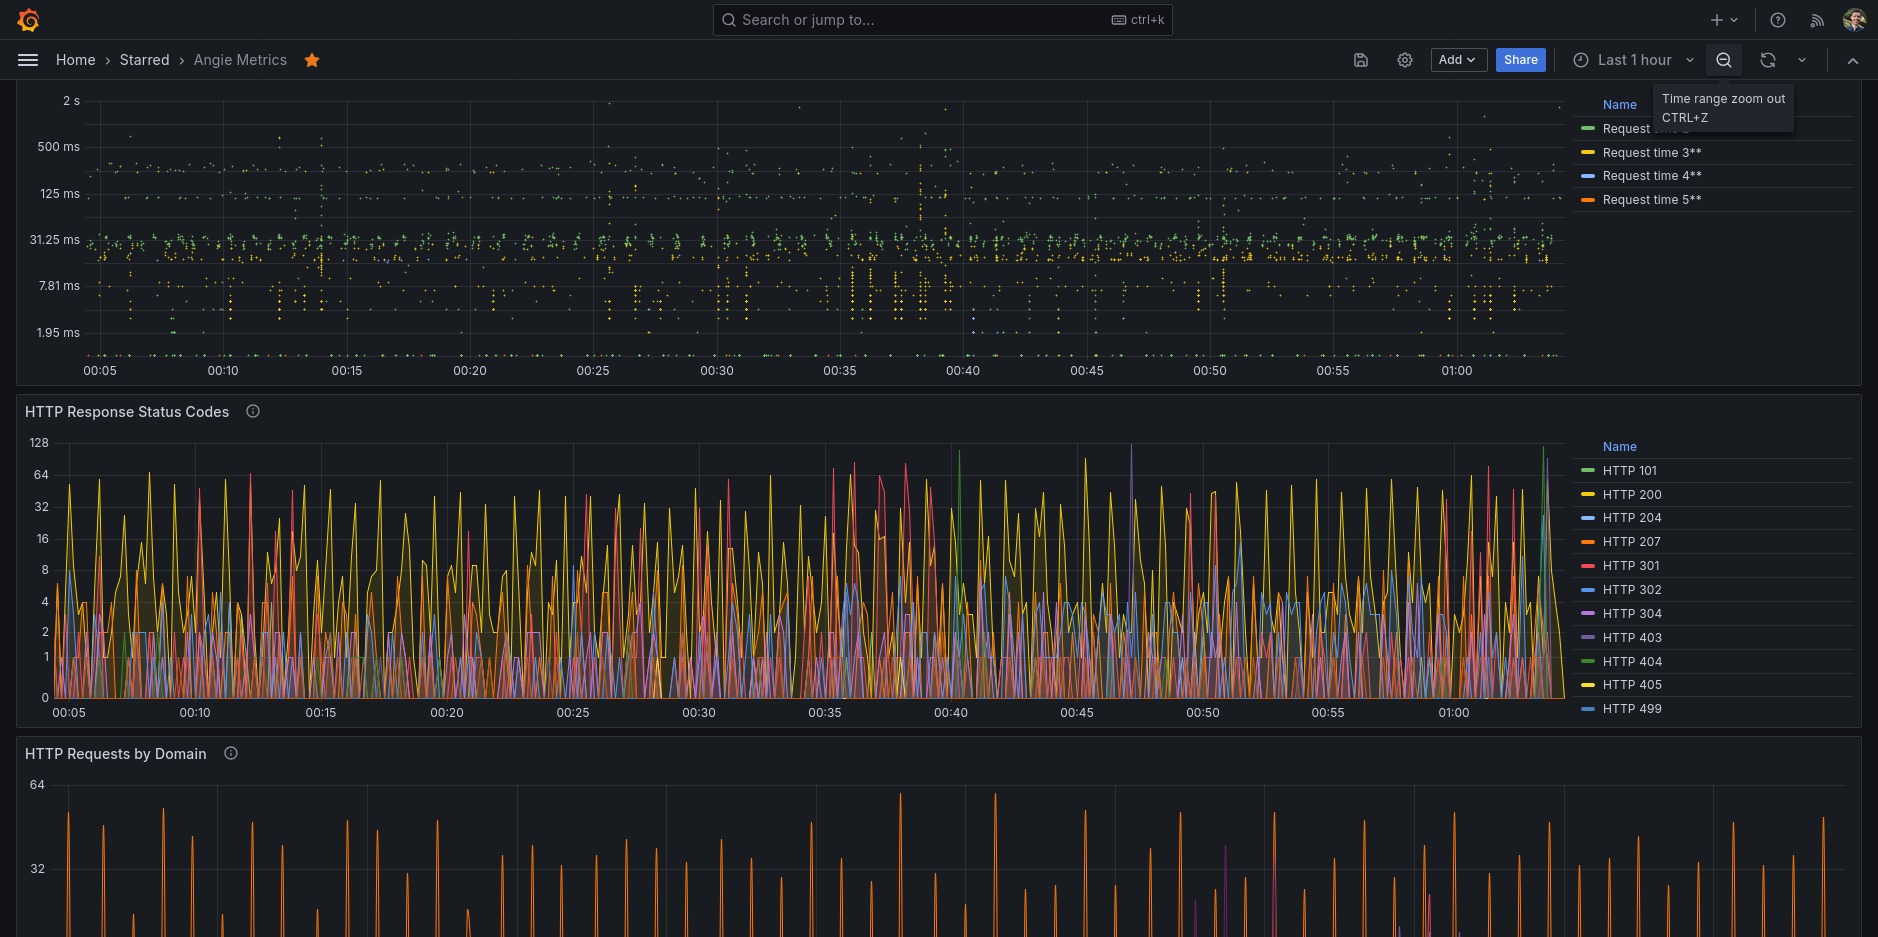1878x937 pixels.
Task: Click the Grafana logo icon
Action: click(x=28, y=20)
